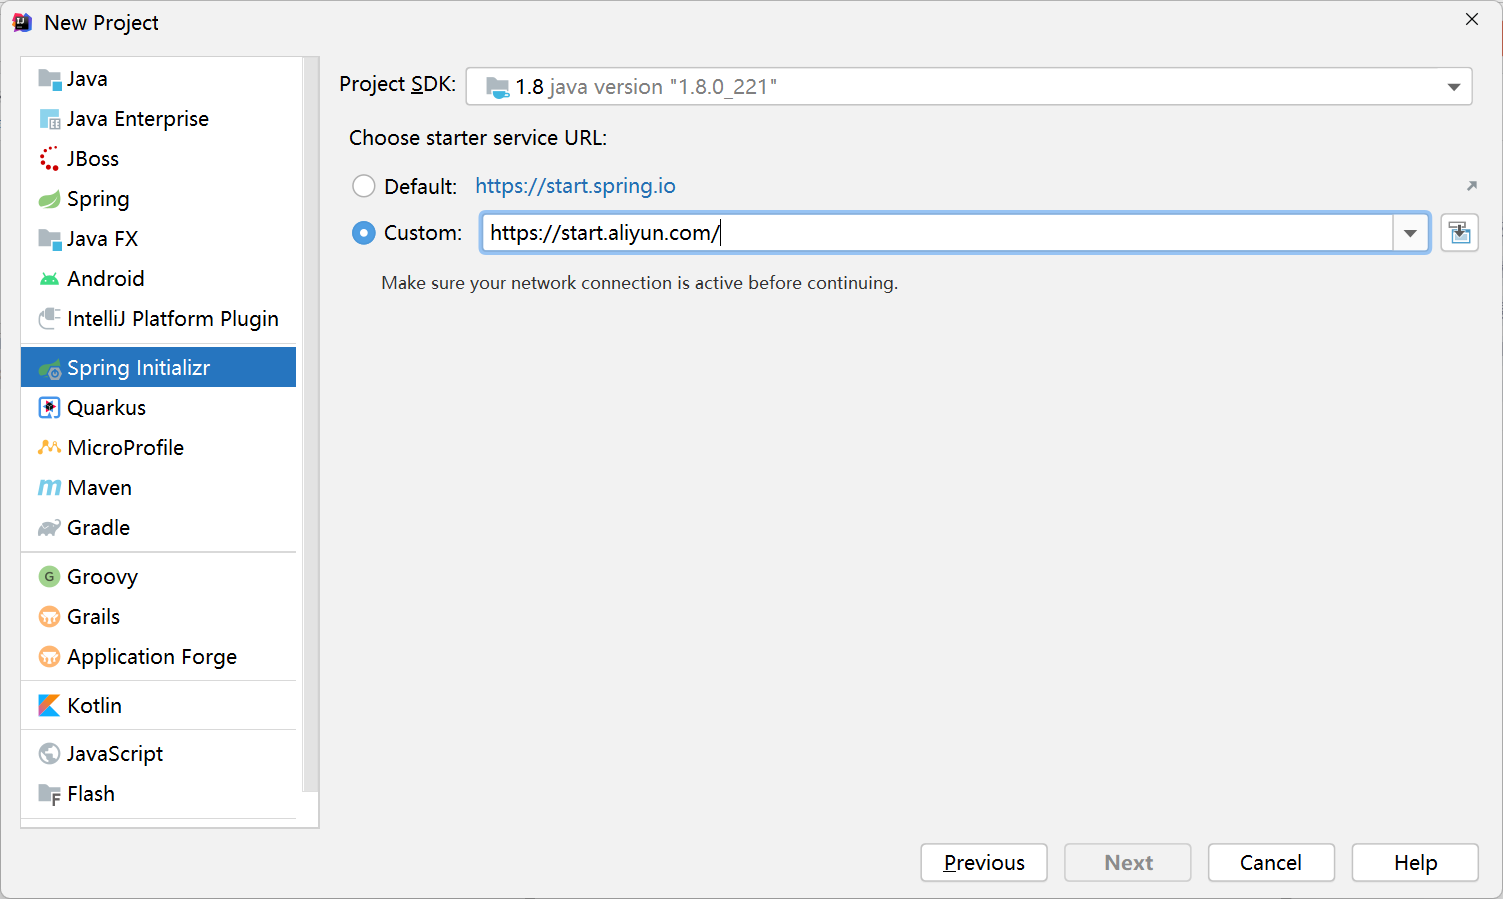Select Application Forge text label
The width and height of the screenshot is (1503, 899).
[152, 657]
